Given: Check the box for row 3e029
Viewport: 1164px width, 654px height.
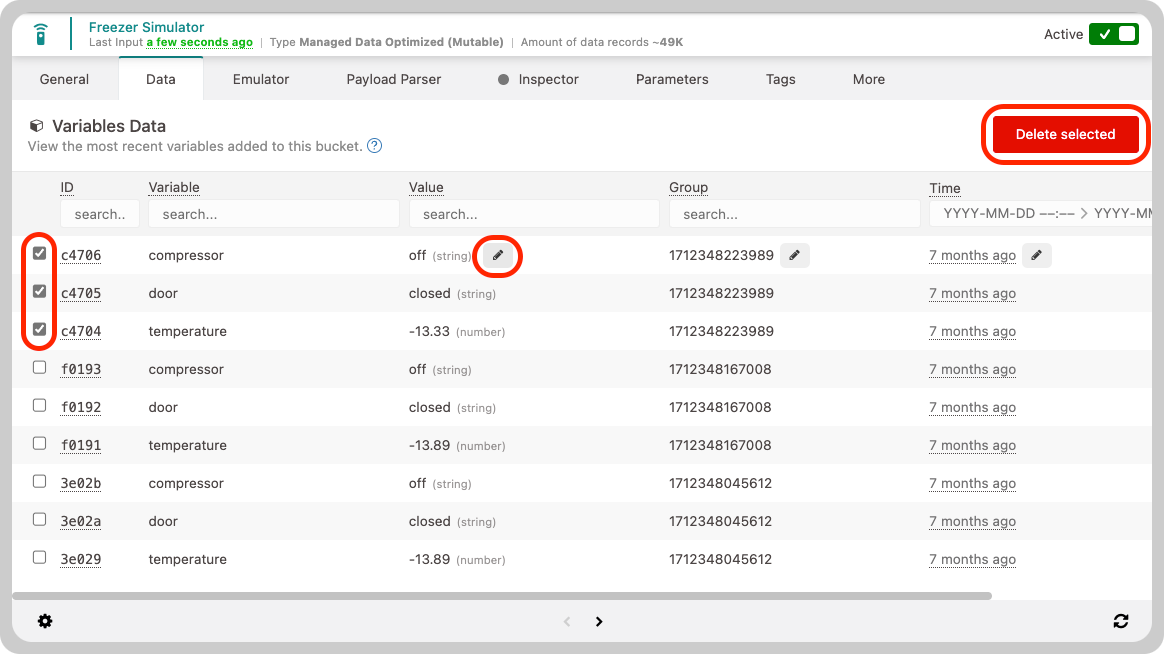Looking at the screenshot, I should click(40, 557).
